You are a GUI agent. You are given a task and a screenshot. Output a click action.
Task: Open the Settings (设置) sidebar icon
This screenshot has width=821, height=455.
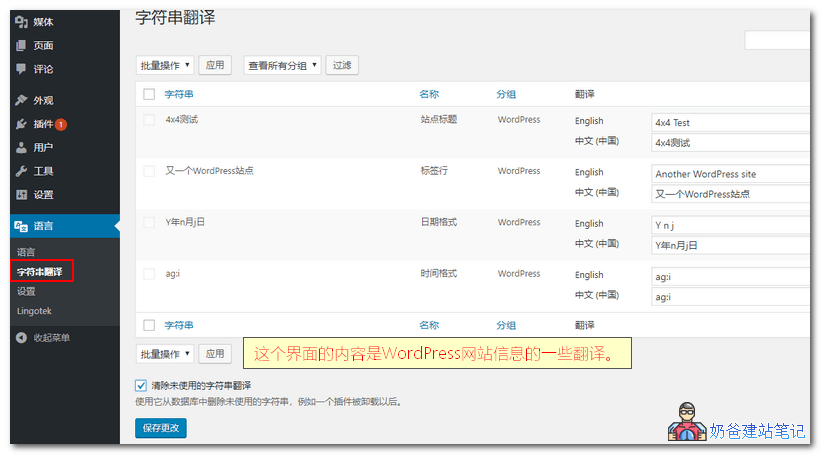click(21, 195)
